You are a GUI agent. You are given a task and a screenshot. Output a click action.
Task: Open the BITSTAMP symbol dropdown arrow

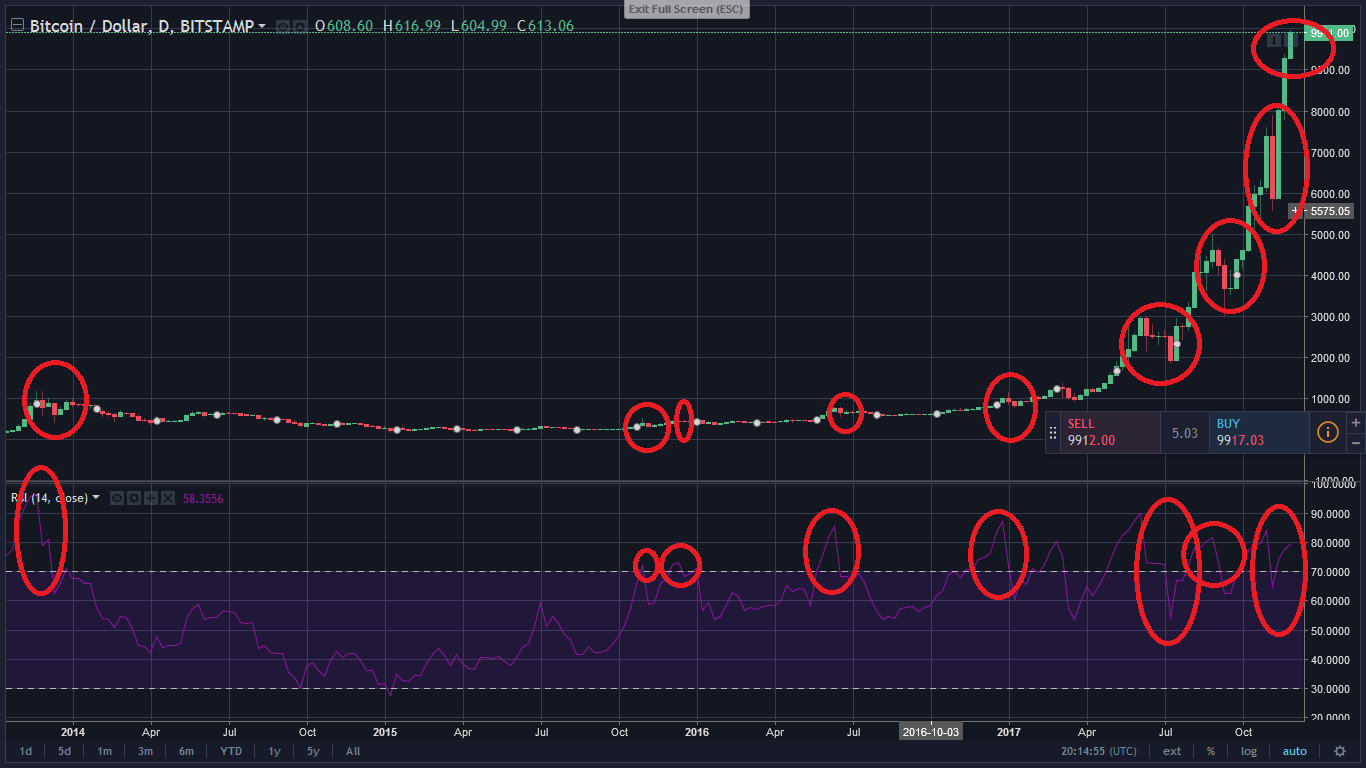(262, 27)
